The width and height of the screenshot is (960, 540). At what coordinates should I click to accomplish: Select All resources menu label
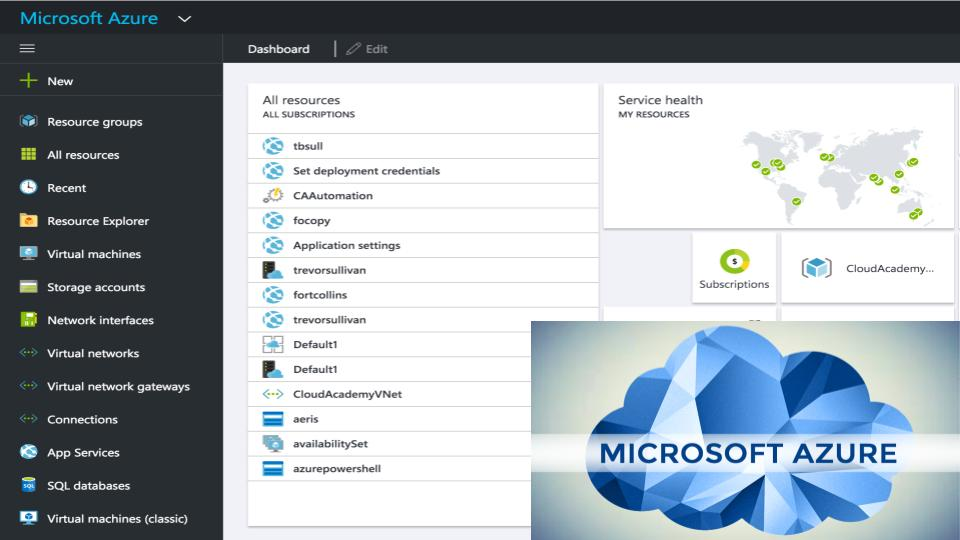coord(83,155)
